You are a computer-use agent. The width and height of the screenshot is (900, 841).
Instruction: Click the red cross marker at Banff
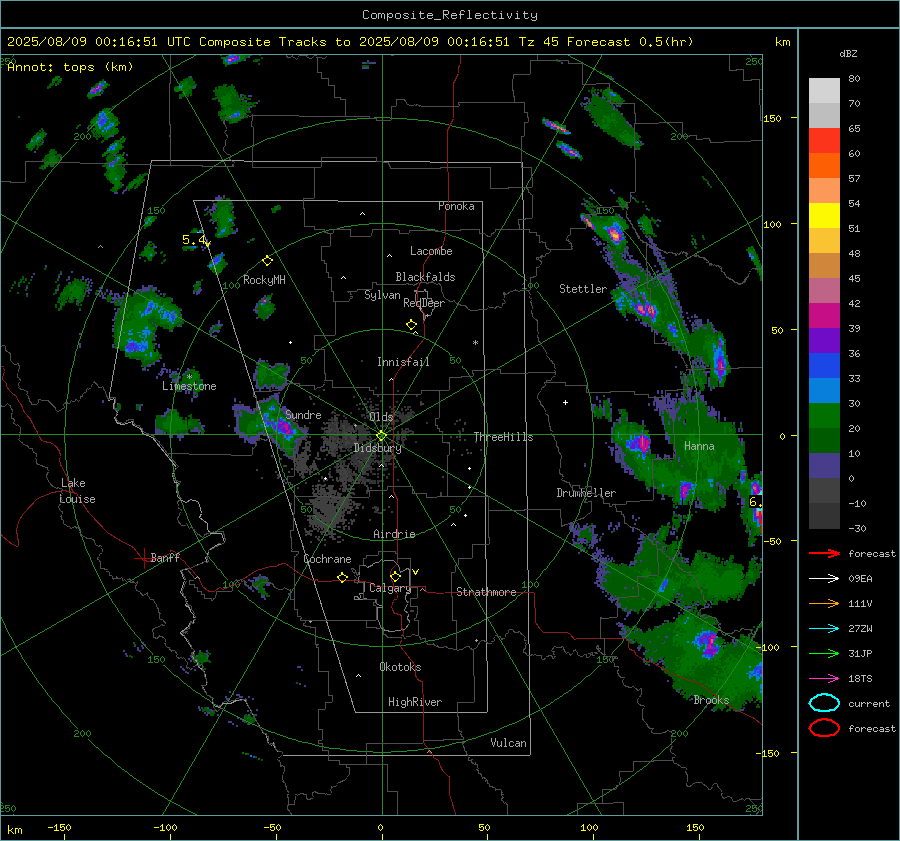(x=143, y=558)
